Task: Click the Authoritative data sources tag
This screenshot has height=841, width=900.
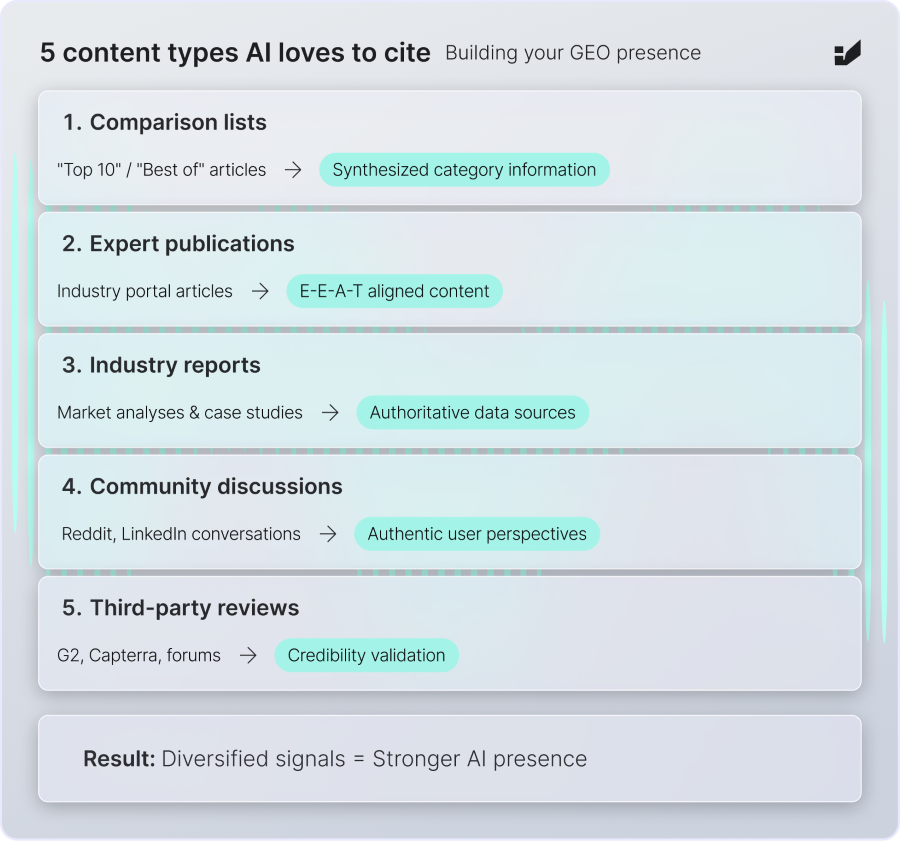Action: pos(472,412)
